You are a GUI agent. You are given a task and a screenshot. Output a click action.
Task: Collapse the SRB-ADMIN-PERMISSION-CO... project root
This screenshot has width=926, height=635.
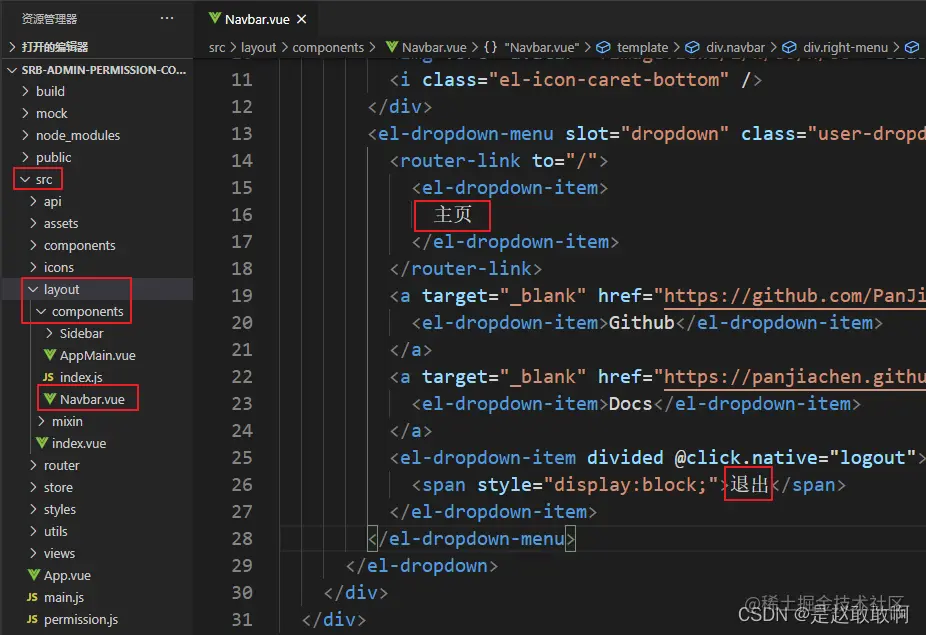pos(97,70)
